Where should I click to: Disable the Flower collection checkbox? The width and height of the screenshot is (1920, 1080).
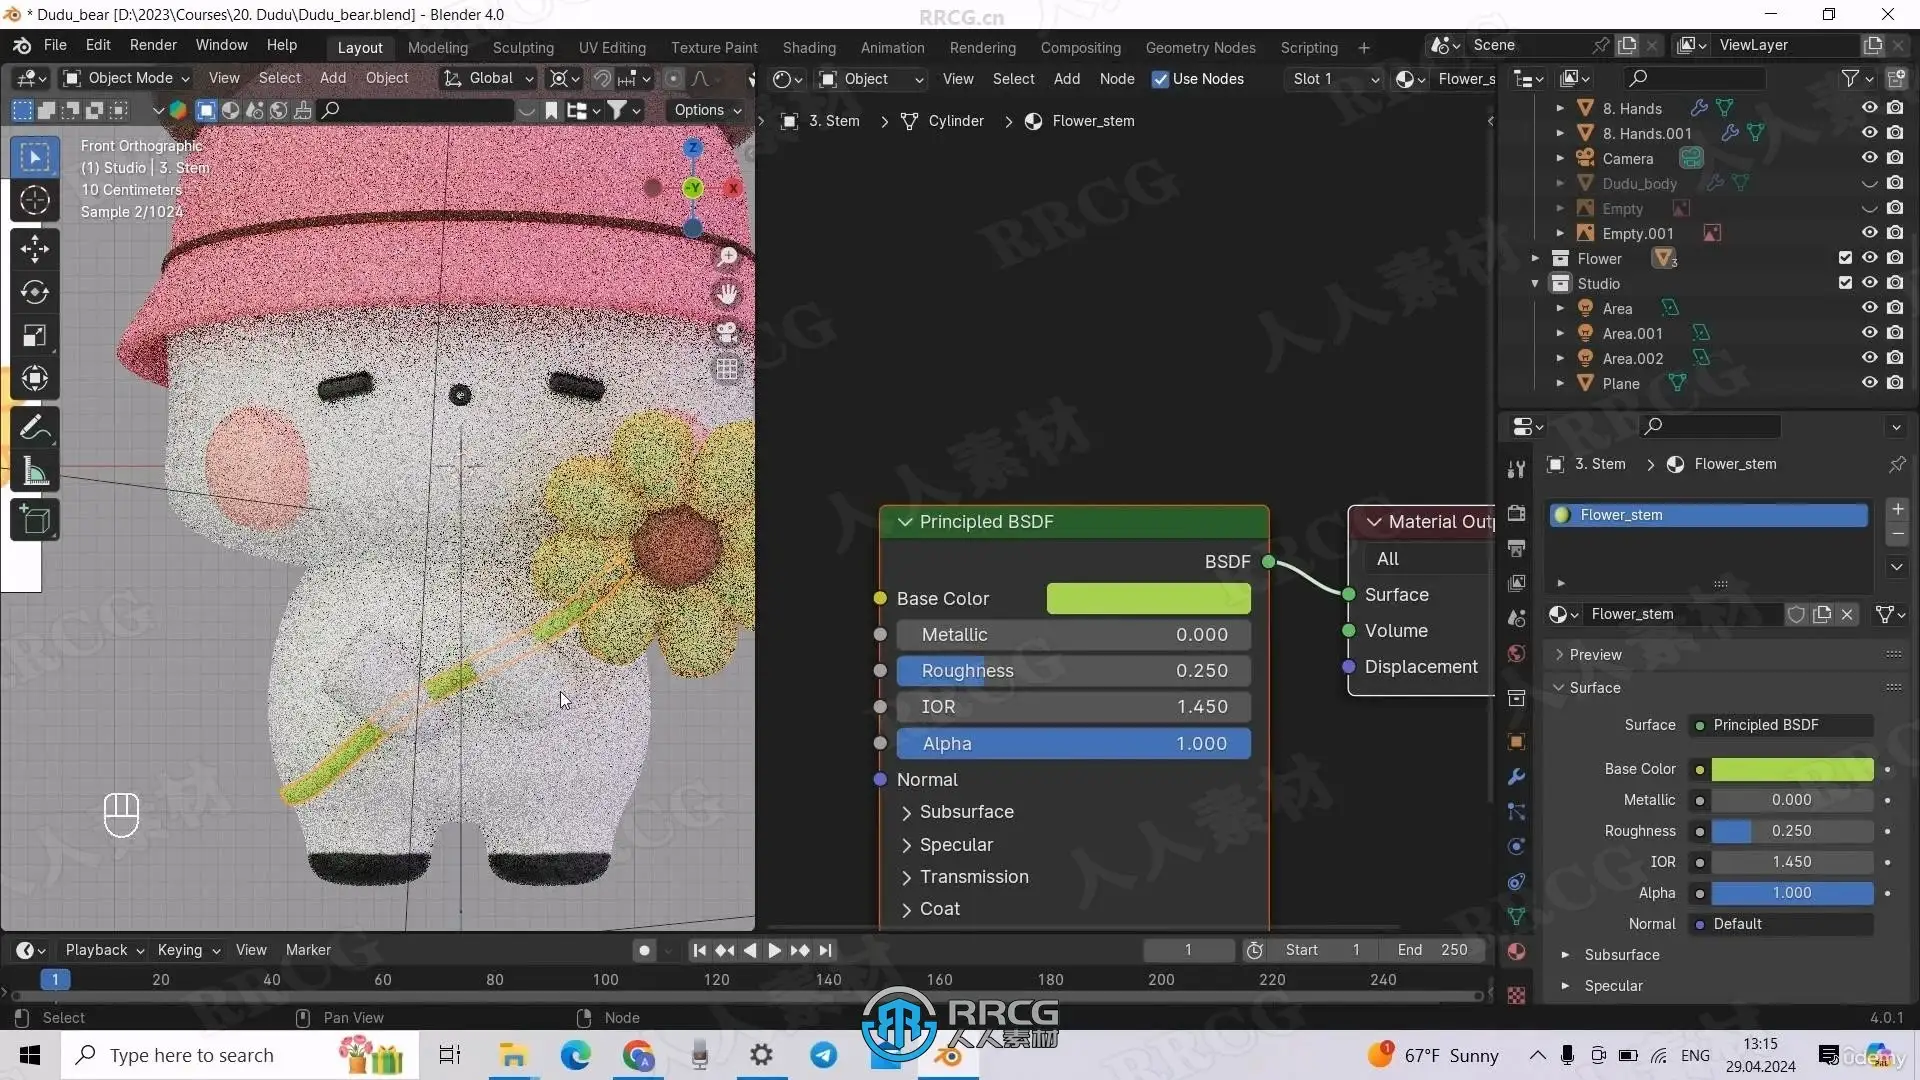point(1845,258)
